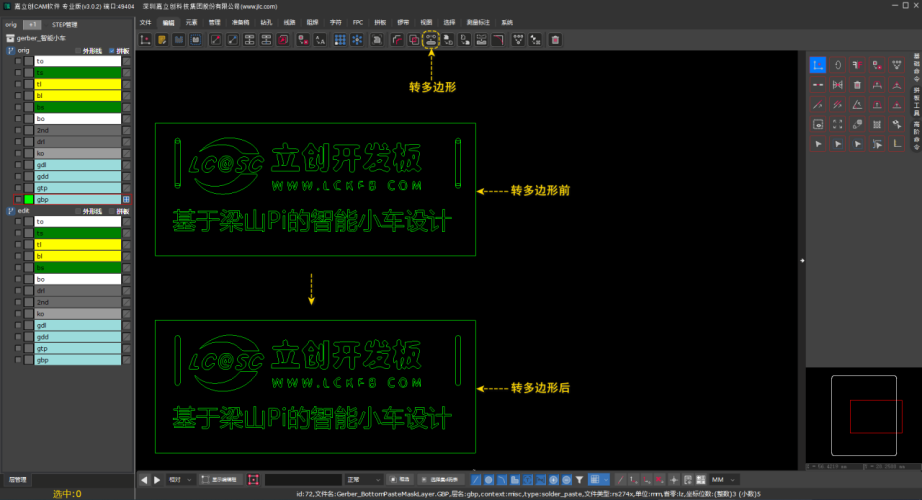The width and height of the screenshot is (922, 500).
Task: Collapse the orig layer group
Action: tap(10, 51)
